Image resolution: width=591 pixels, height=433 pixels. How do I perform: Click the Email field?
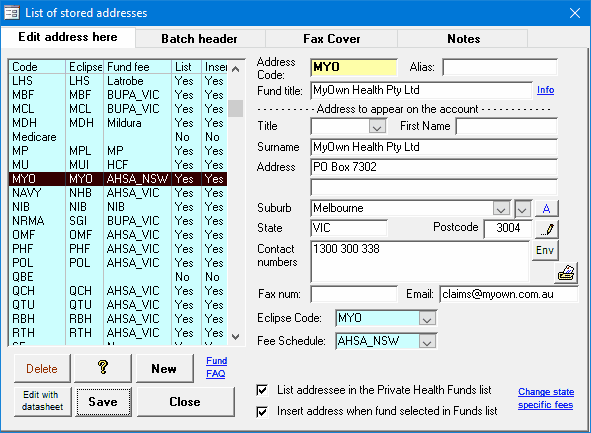[508, 294]
